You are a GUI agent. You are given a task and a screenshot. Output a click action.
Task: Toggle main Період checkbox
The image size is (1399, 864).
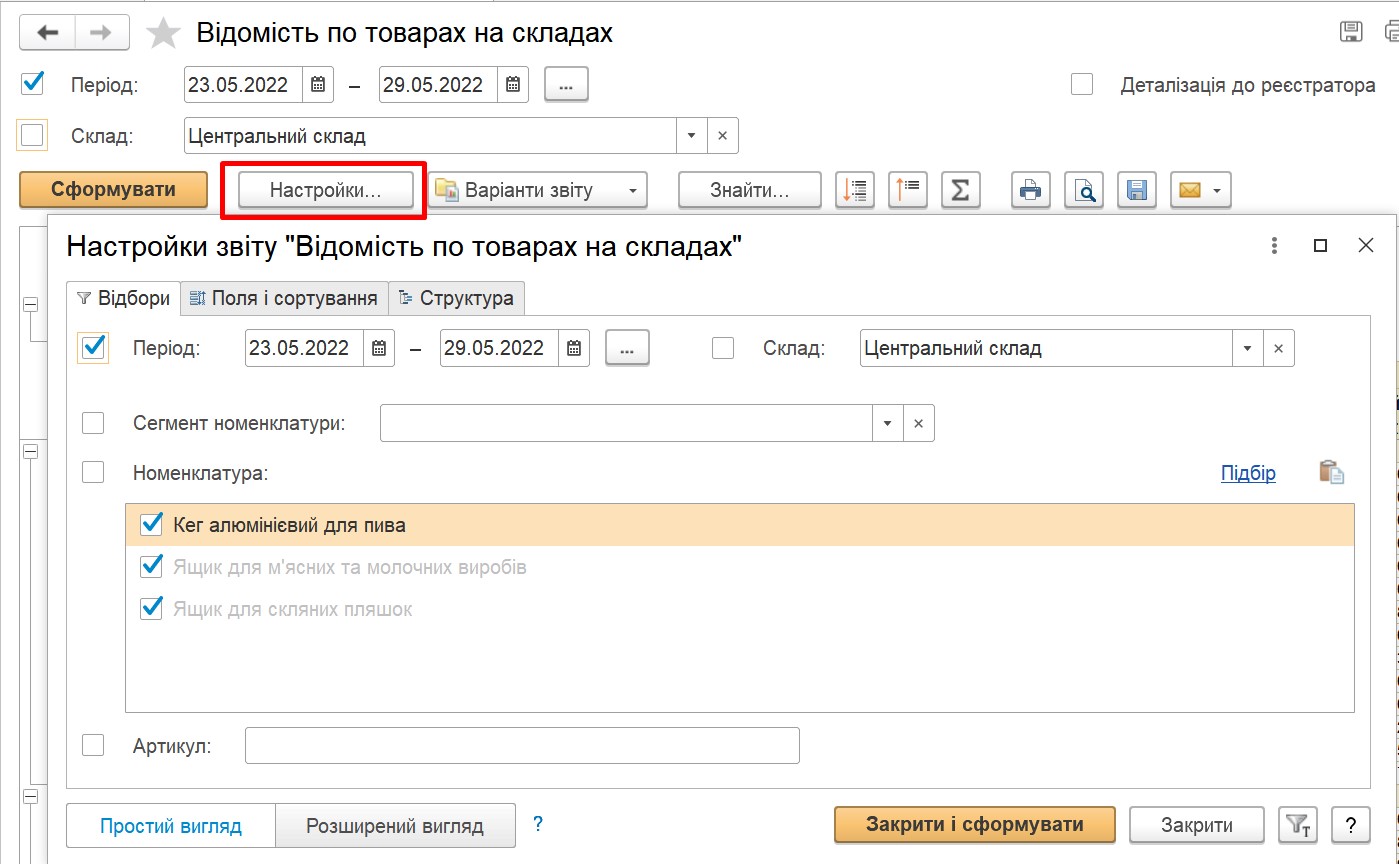point(33,83)
